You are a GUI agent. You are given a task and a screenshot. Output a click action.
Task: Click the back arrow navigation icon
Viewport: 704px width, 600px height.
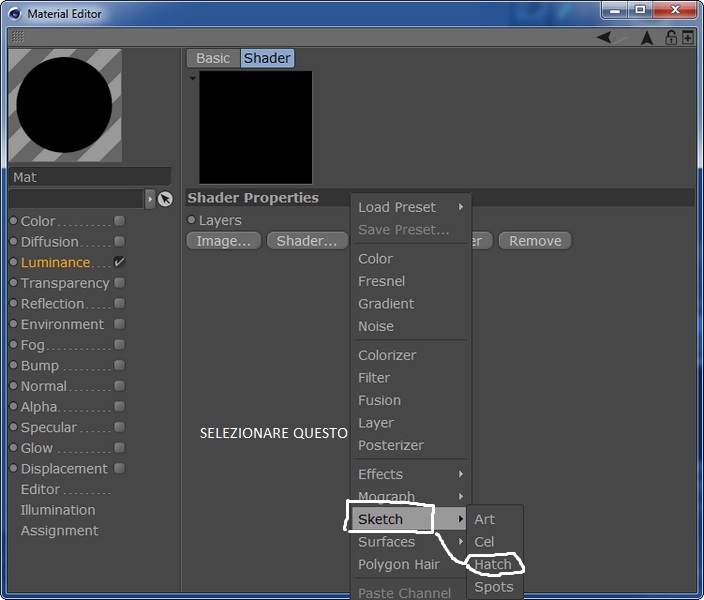pos(604,37)
